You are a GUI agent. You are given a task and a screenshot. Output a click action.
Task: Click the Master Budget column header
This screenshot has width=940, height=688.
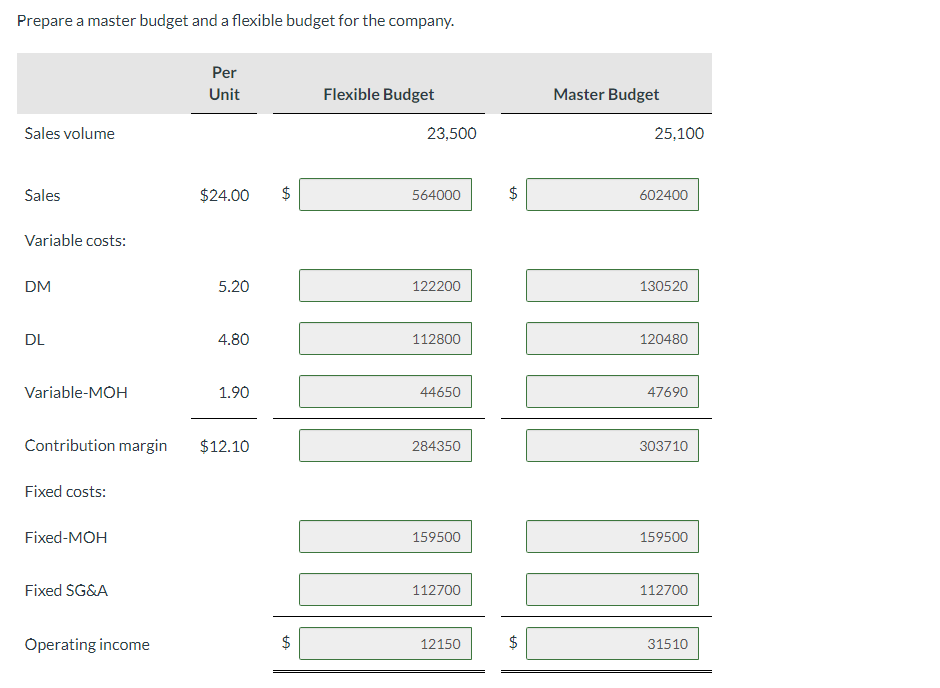click(606, 94)
